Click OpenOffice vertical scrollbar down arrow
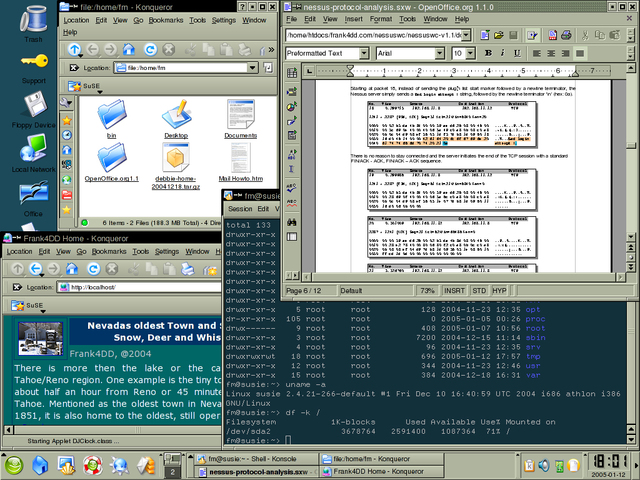640x480 pixels. coord(631,237)
